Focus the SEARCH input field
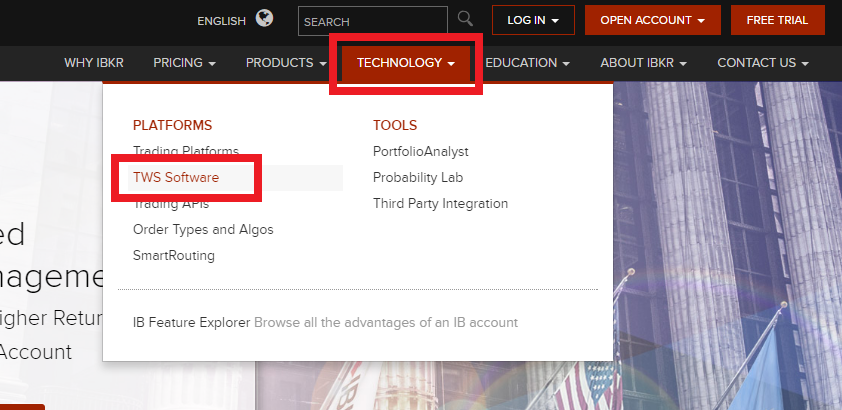 [x=373, y=21]
